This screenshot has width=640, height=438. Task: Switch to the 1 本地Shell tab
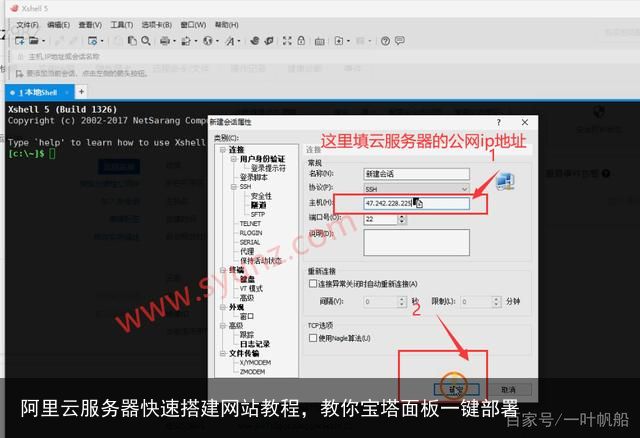39,92
